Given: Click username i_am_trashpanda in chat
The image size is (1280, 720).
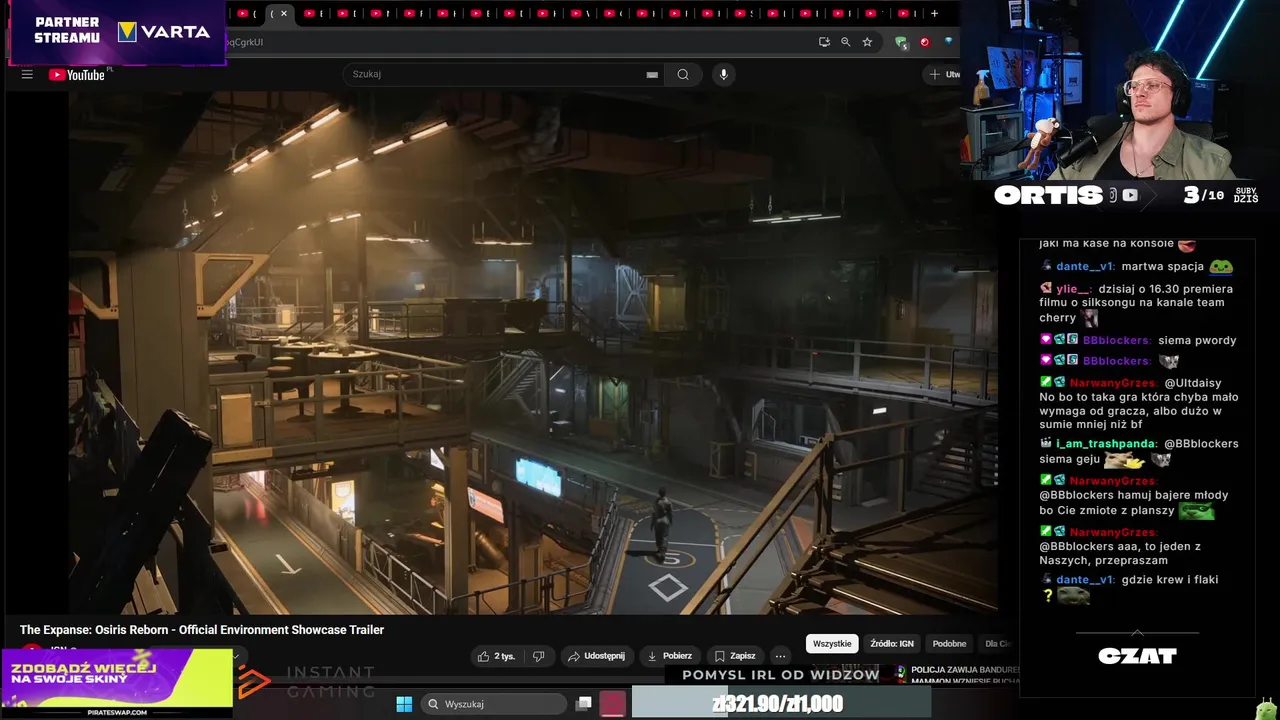Looking at the screenshot, I should click(x=1105, y=444).
